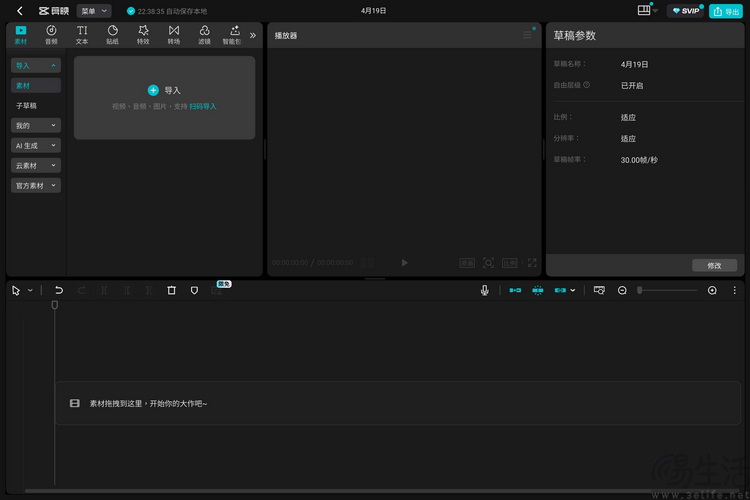
Task: Toggle the auto-snap icon in timeline toolbar
Action: pyautogui.click(x=537, y=290)
